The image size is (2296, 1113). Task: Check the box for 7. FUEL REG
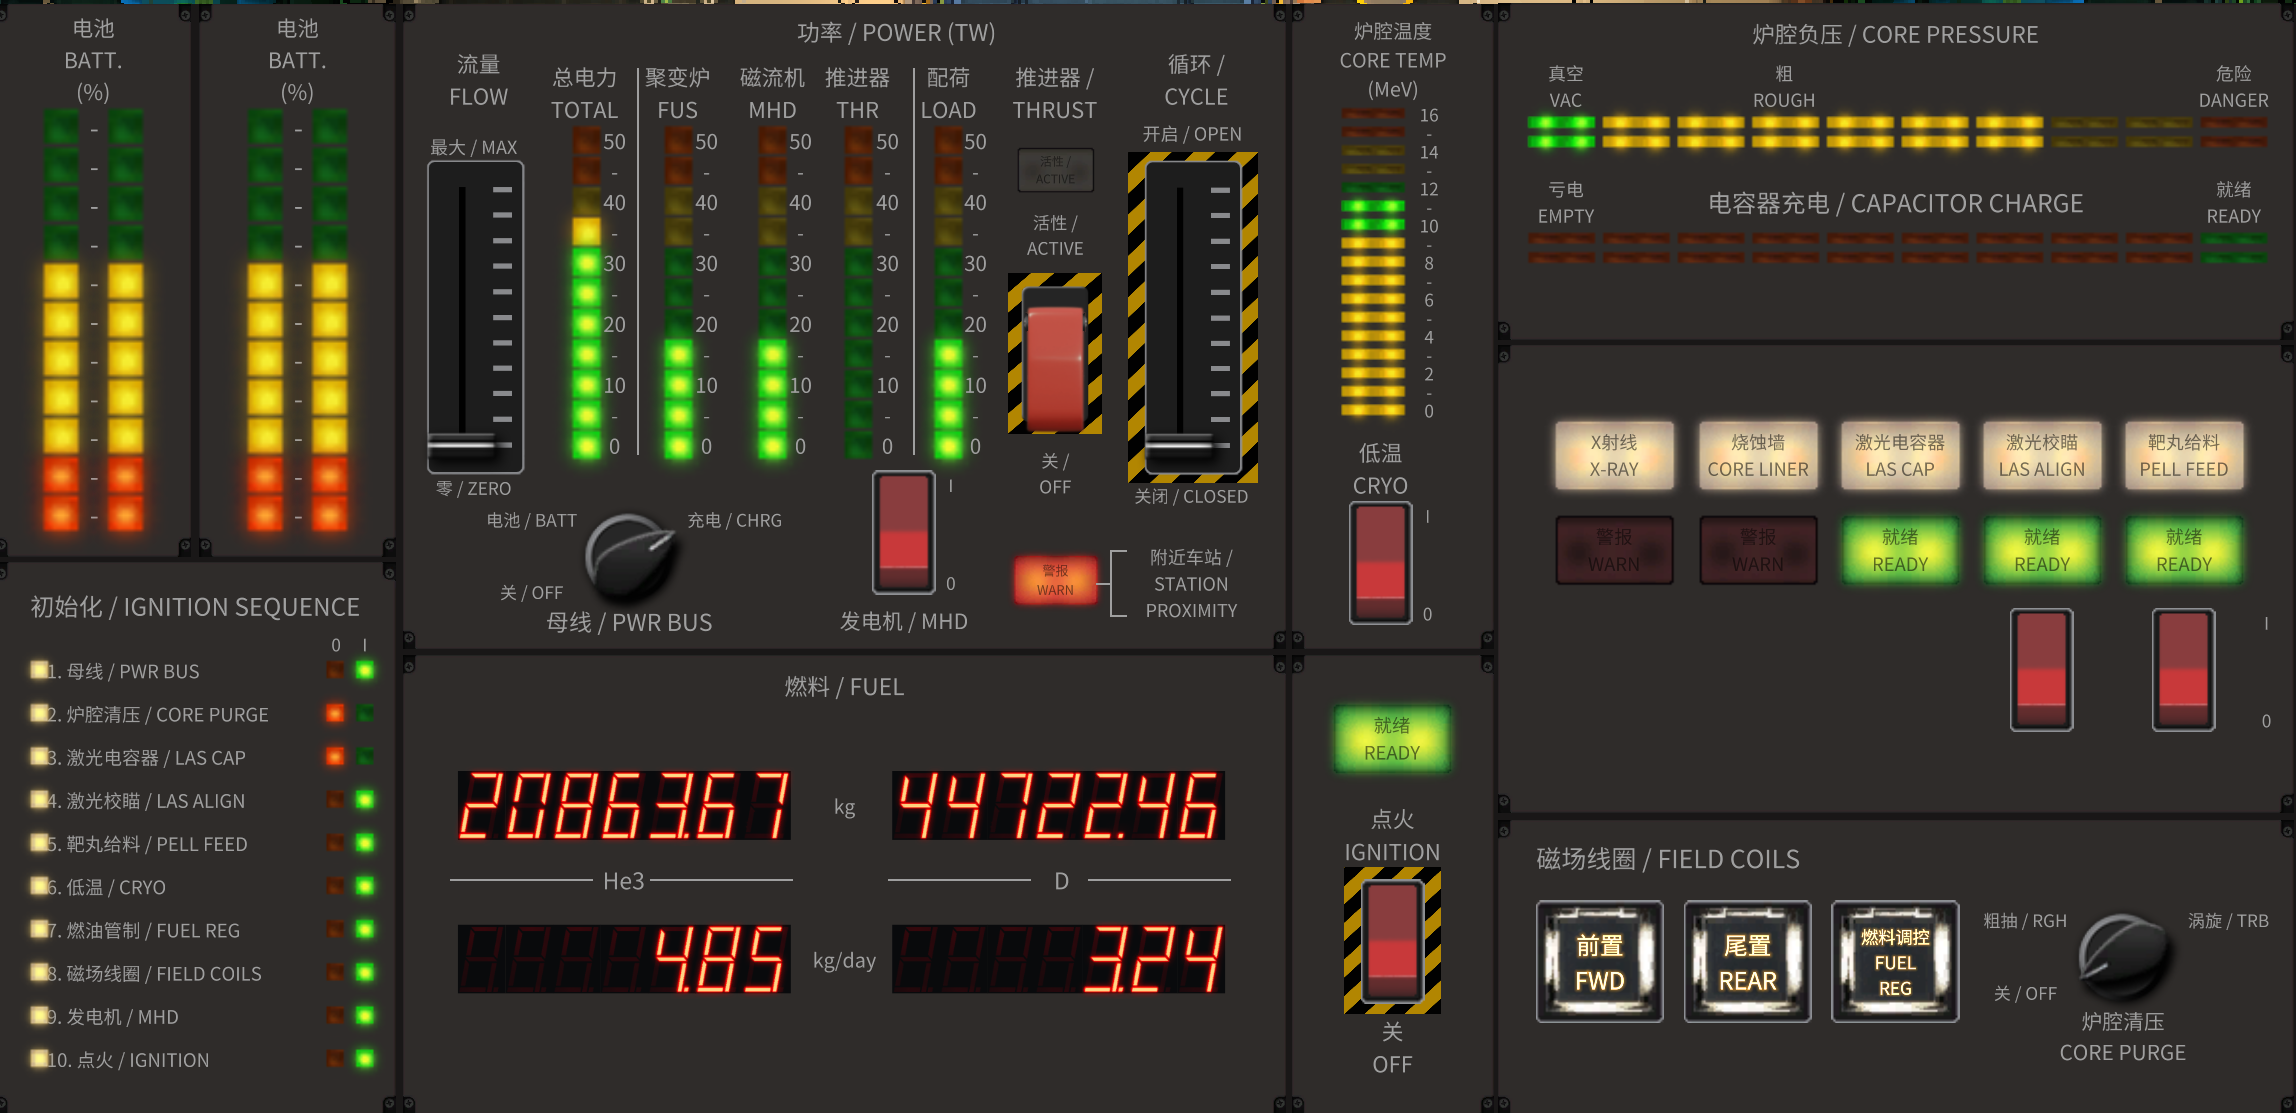(x=39, y=929)
